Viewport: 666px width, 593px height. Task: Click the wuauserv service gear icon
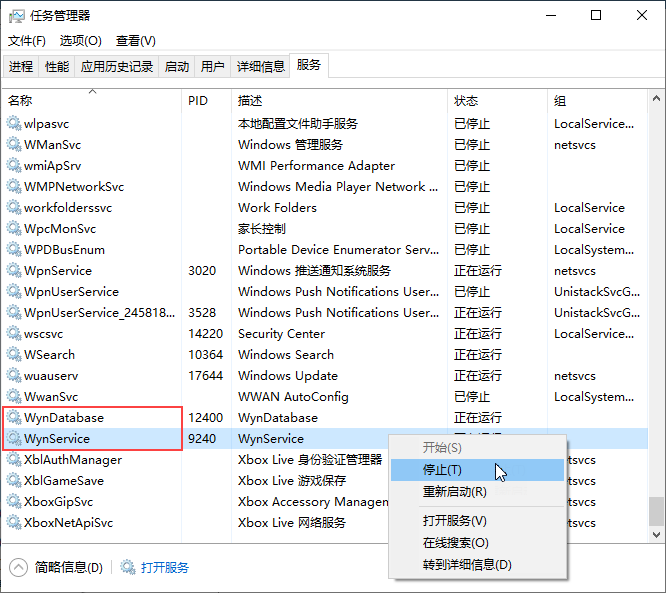(14, 376)
